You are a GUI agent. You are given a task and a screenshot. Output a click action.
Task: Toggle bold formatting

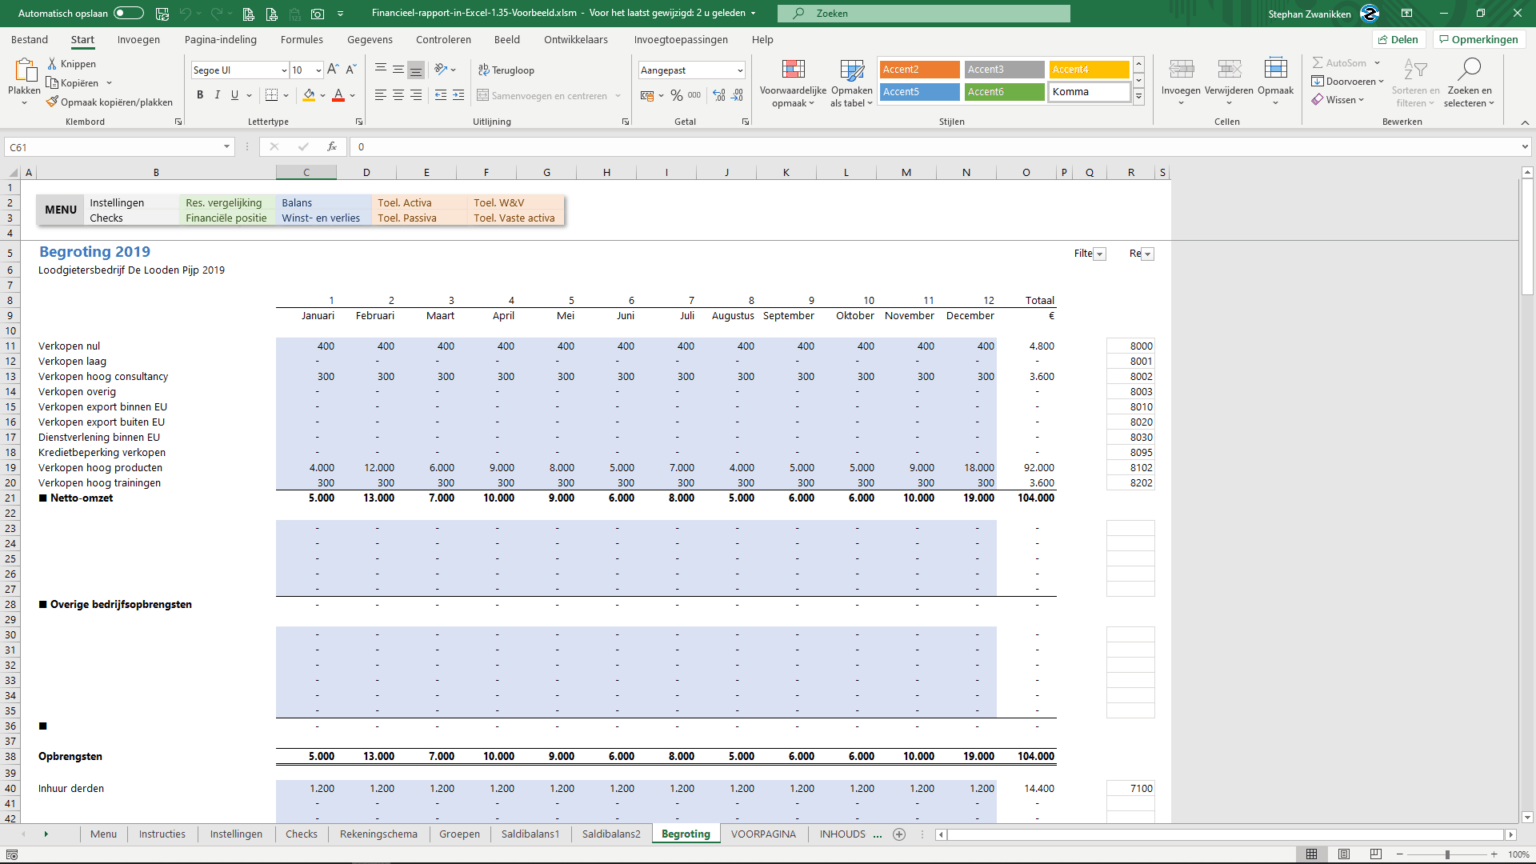click(200, 93)
